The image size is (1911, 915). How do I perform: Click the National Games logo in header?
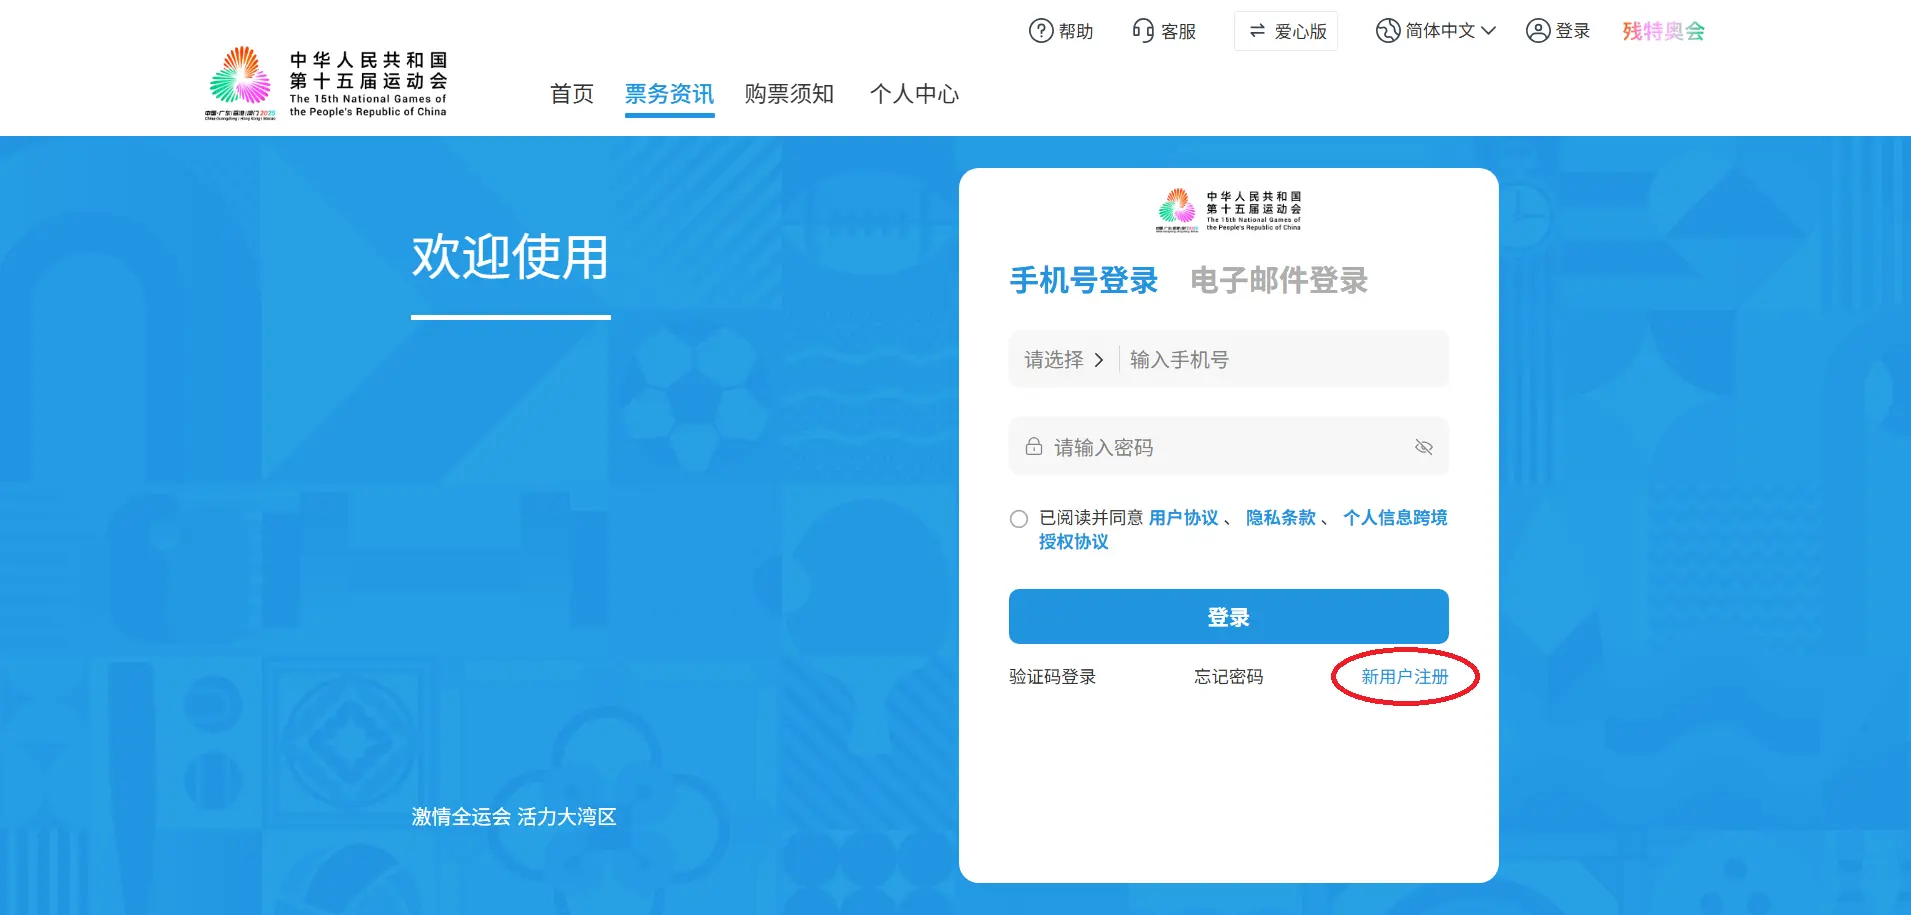click(327, 83)
